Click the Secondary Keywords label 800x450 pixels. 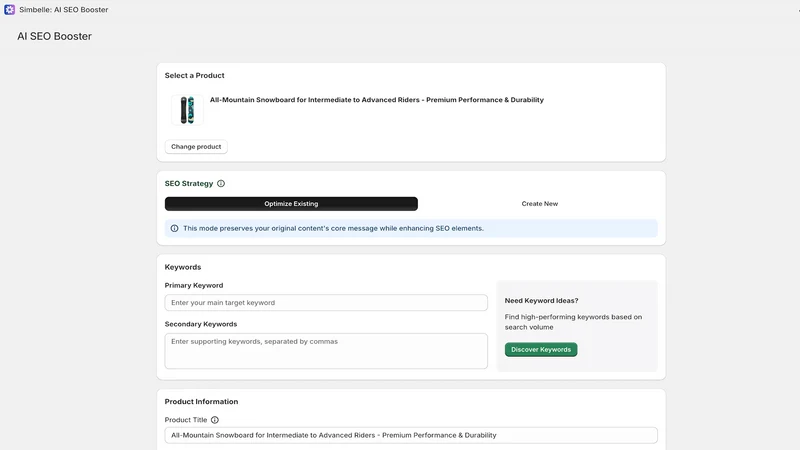pos(201,324)
